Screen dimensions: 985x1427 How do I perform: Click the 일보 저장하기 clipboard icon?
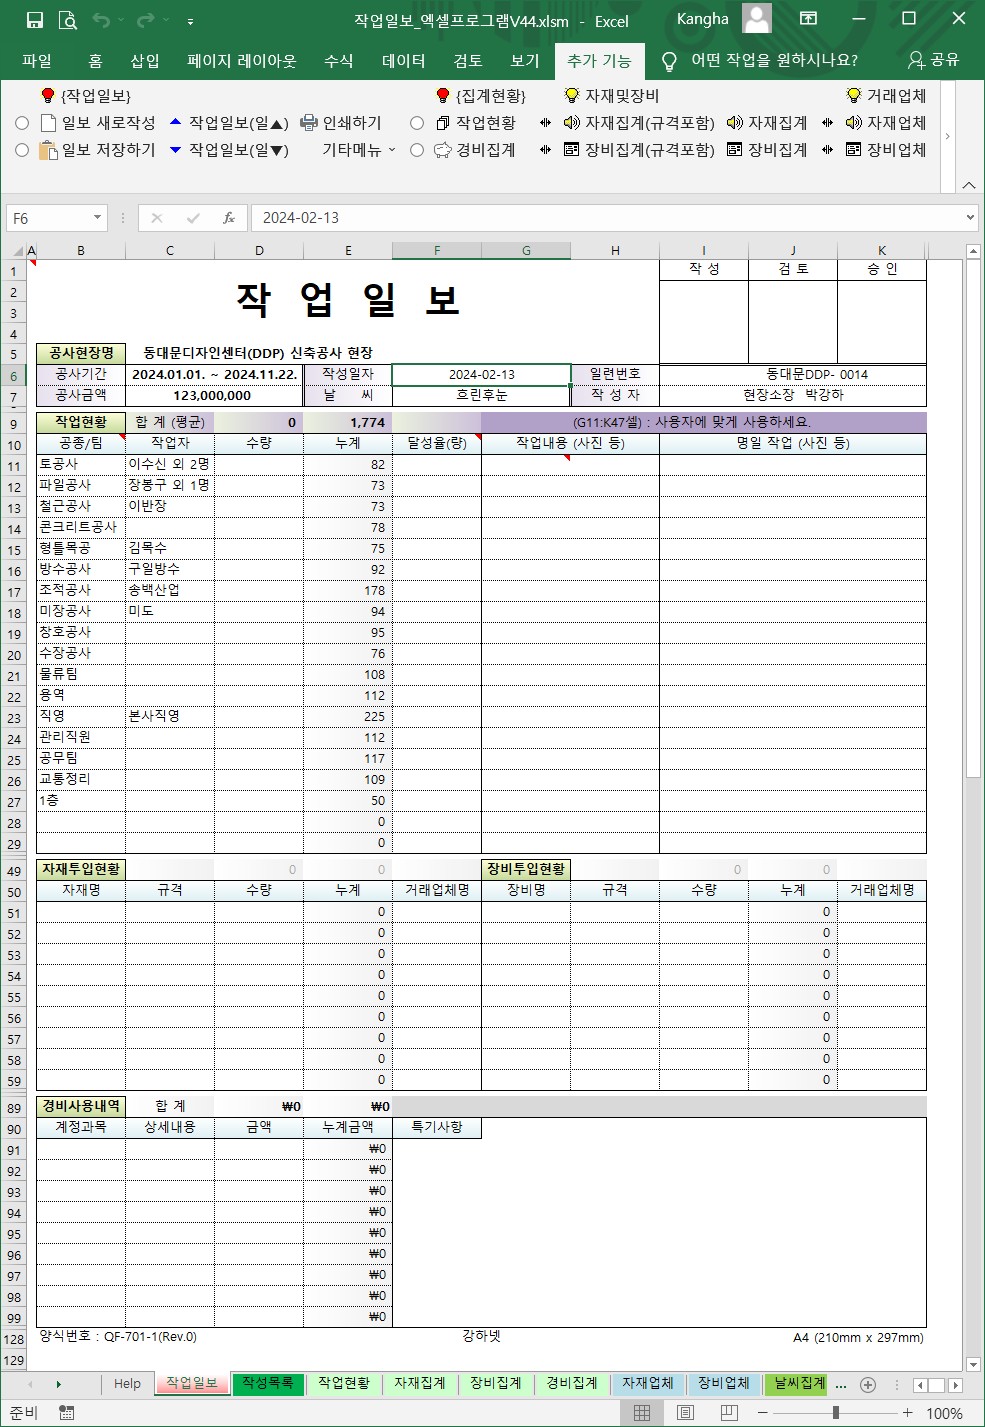tap(48, 150)
